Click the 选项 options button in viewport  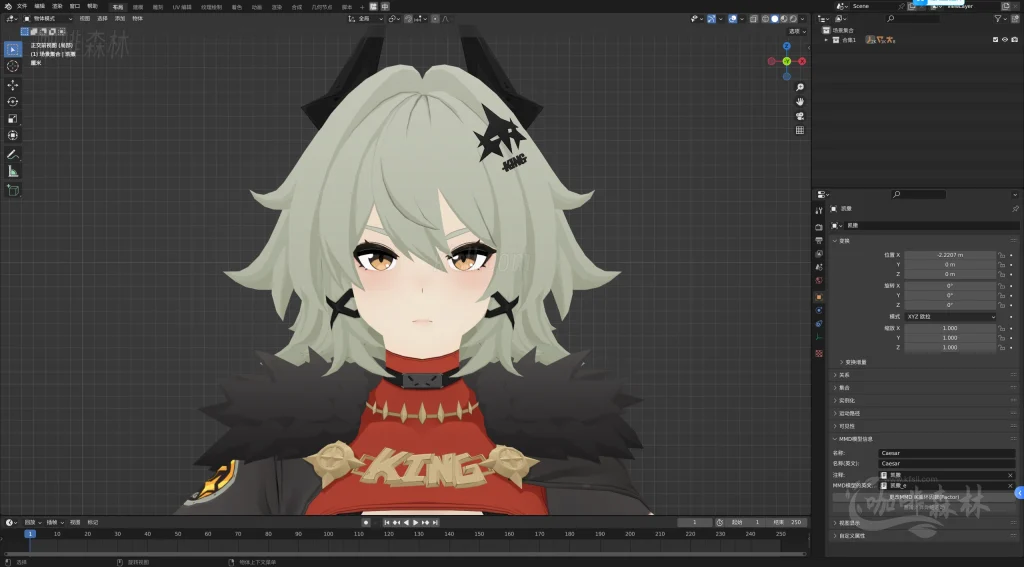pos(797,31)
